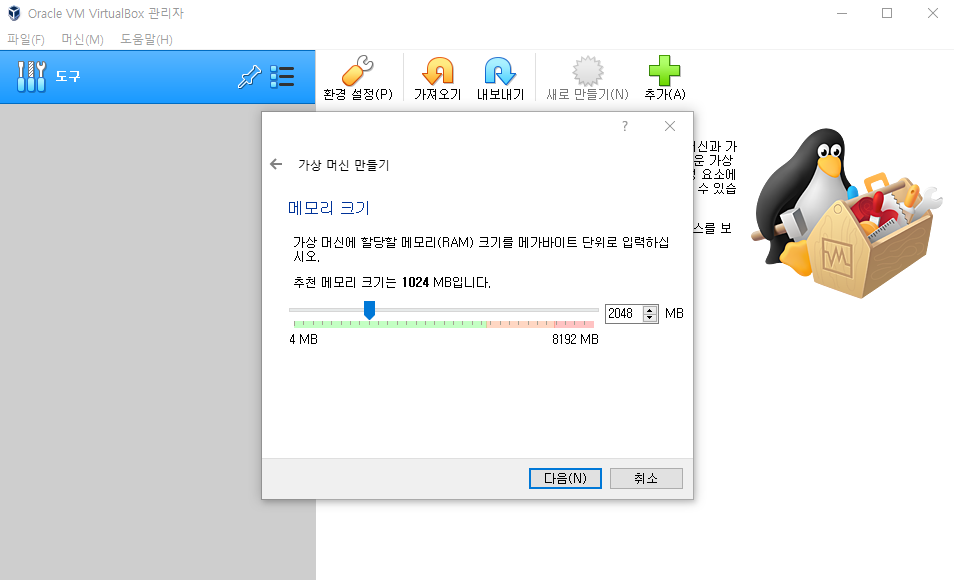Minimize the VirtualBox Manager window

[x=842, y=13]
